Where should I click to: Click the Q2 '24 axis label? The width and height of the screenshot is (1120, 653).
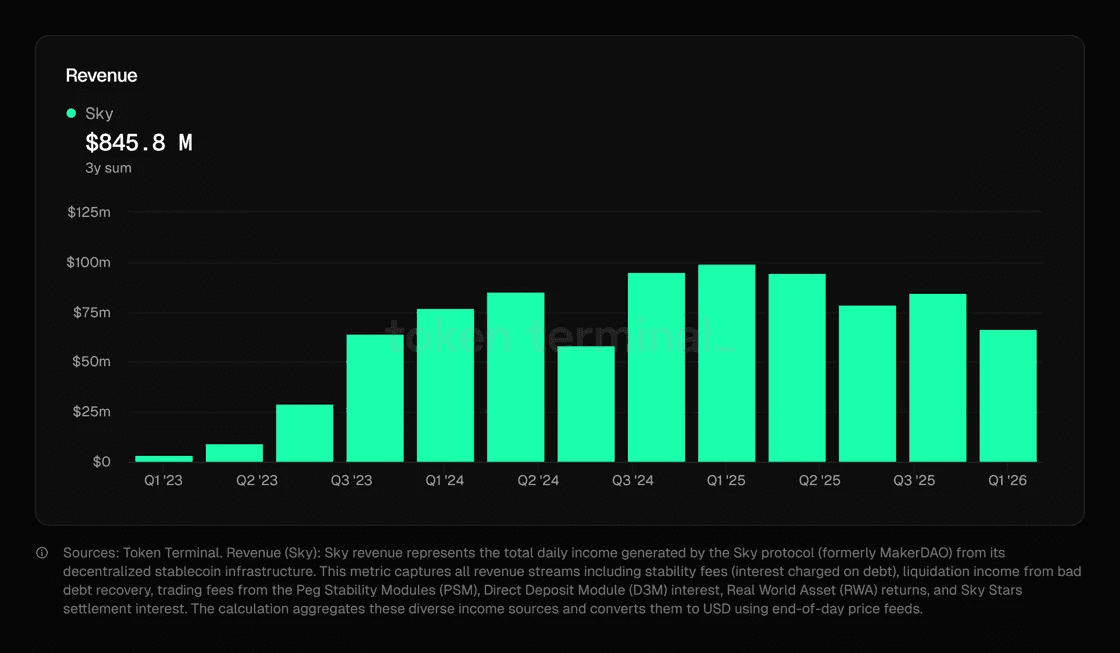(539, 481)
